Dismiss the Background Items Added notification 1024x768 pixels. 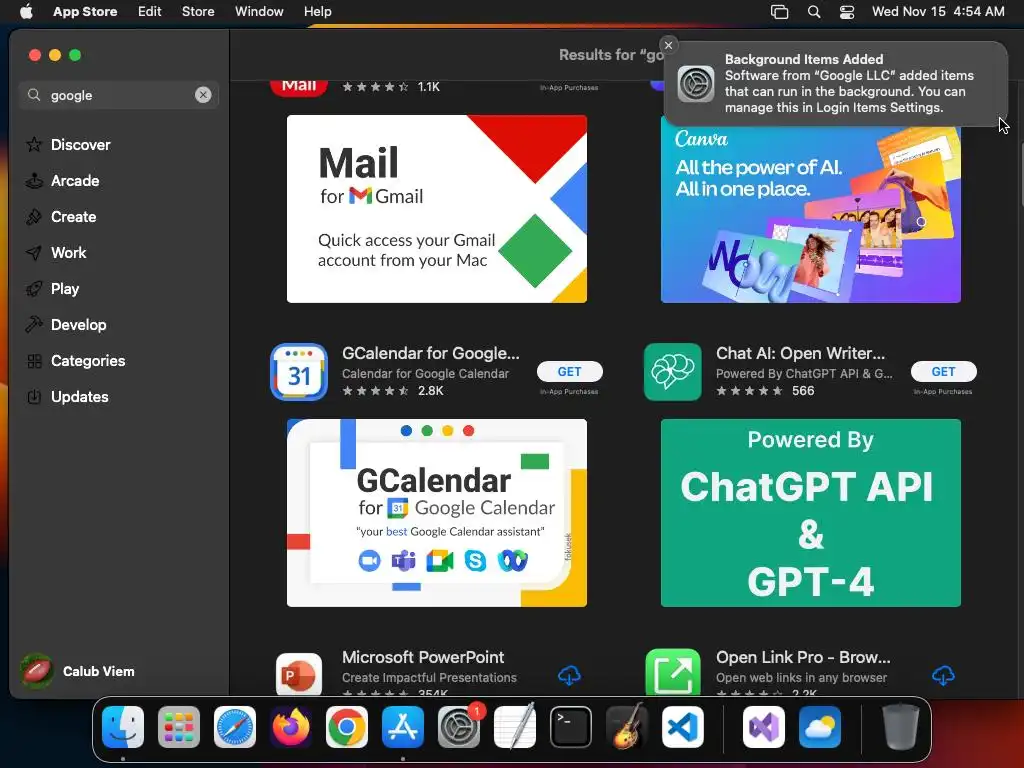[668, 45]
